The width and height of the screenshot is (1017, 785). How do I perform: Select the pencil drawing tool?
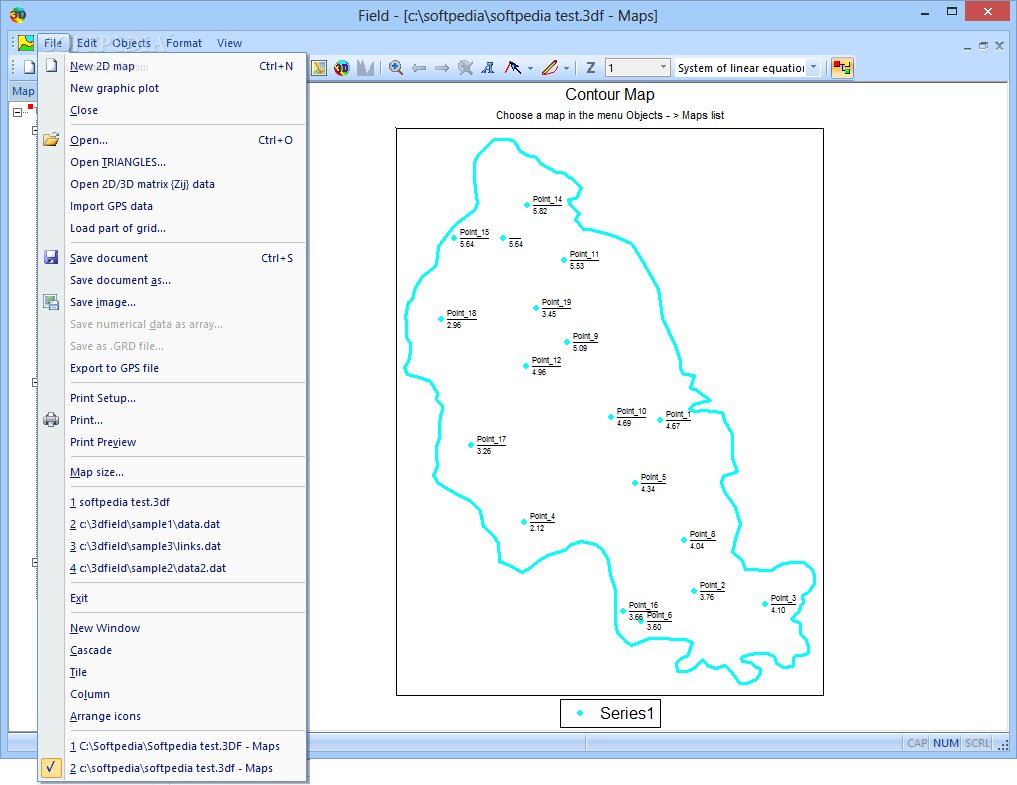pos(549,67)
